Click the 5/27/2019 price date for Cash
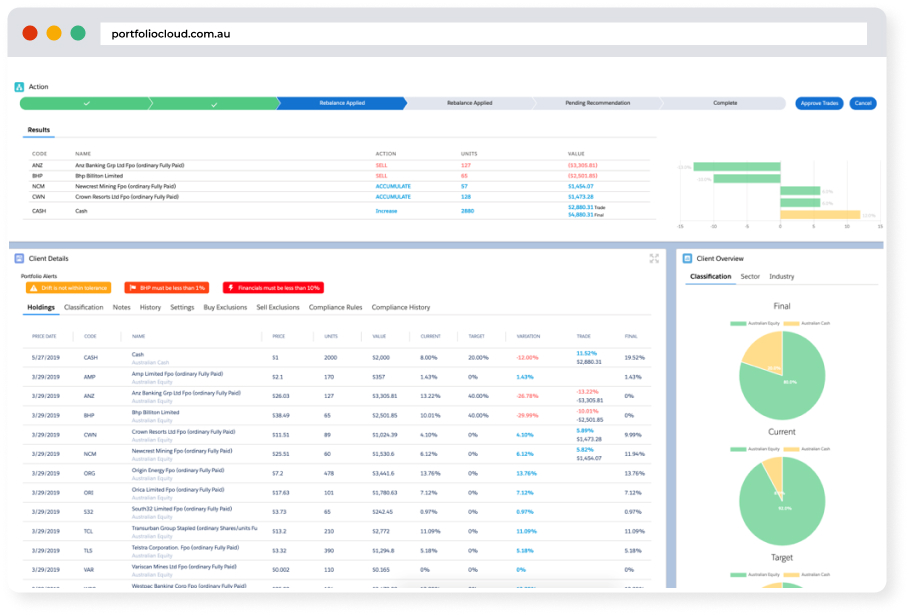Viewport: 909px width, 615px height. 46,358
